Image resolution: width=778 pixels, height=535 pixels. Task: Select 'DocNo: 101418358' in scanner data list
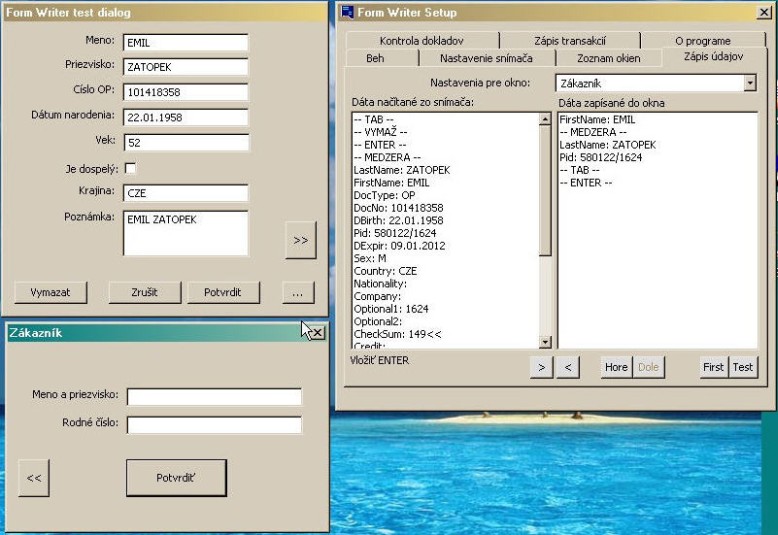398,208
